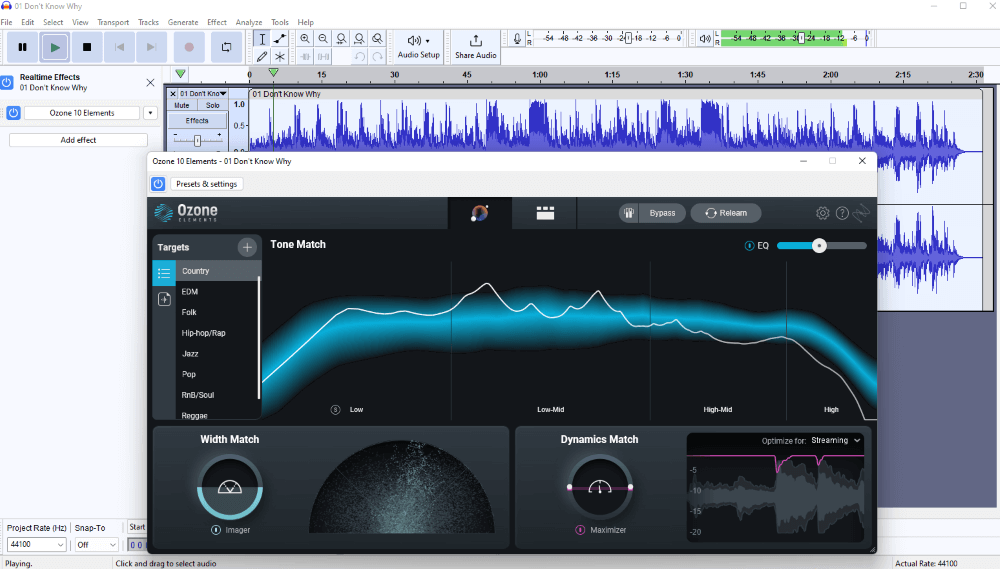Viewport: 1000px width, 569px height.
Task: Click the Add effect button
Action: [78, 140]
